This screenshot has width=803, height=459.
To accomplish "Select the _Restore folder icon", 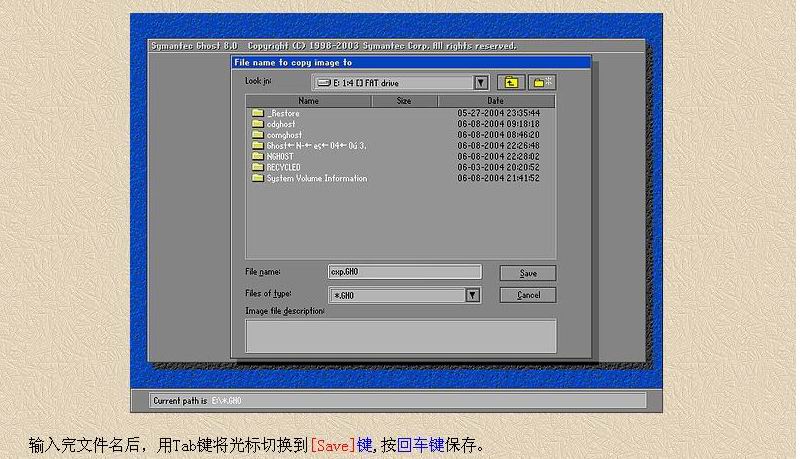I will coord(258,113).
